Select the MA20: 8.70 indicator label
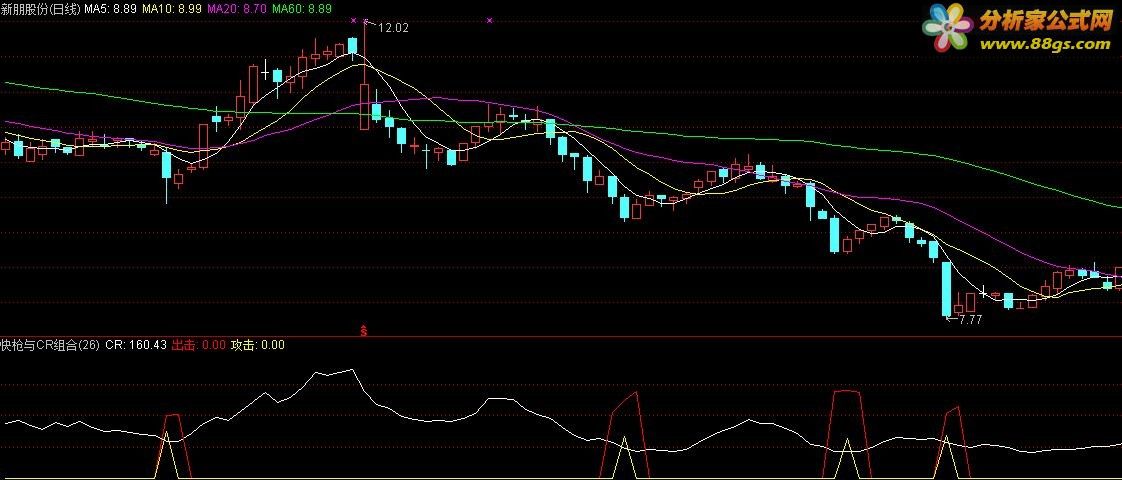 (237, 9)
